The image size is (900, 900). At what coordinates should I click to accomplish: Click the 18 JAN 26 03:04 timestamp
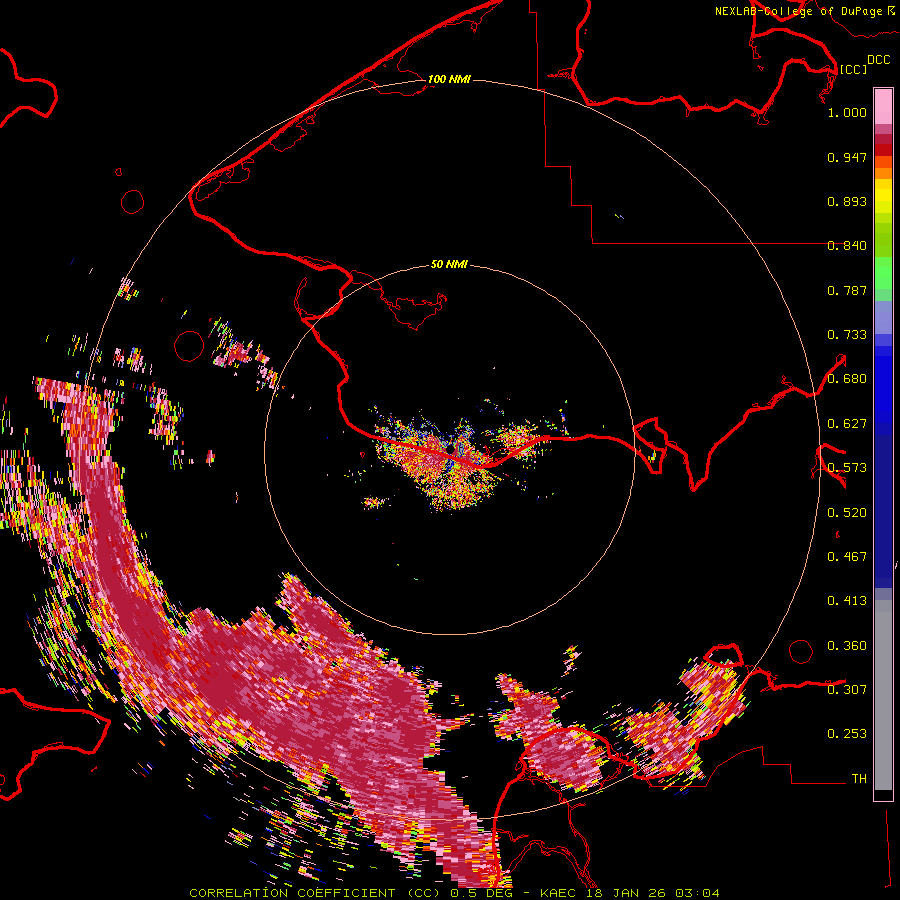653,893
